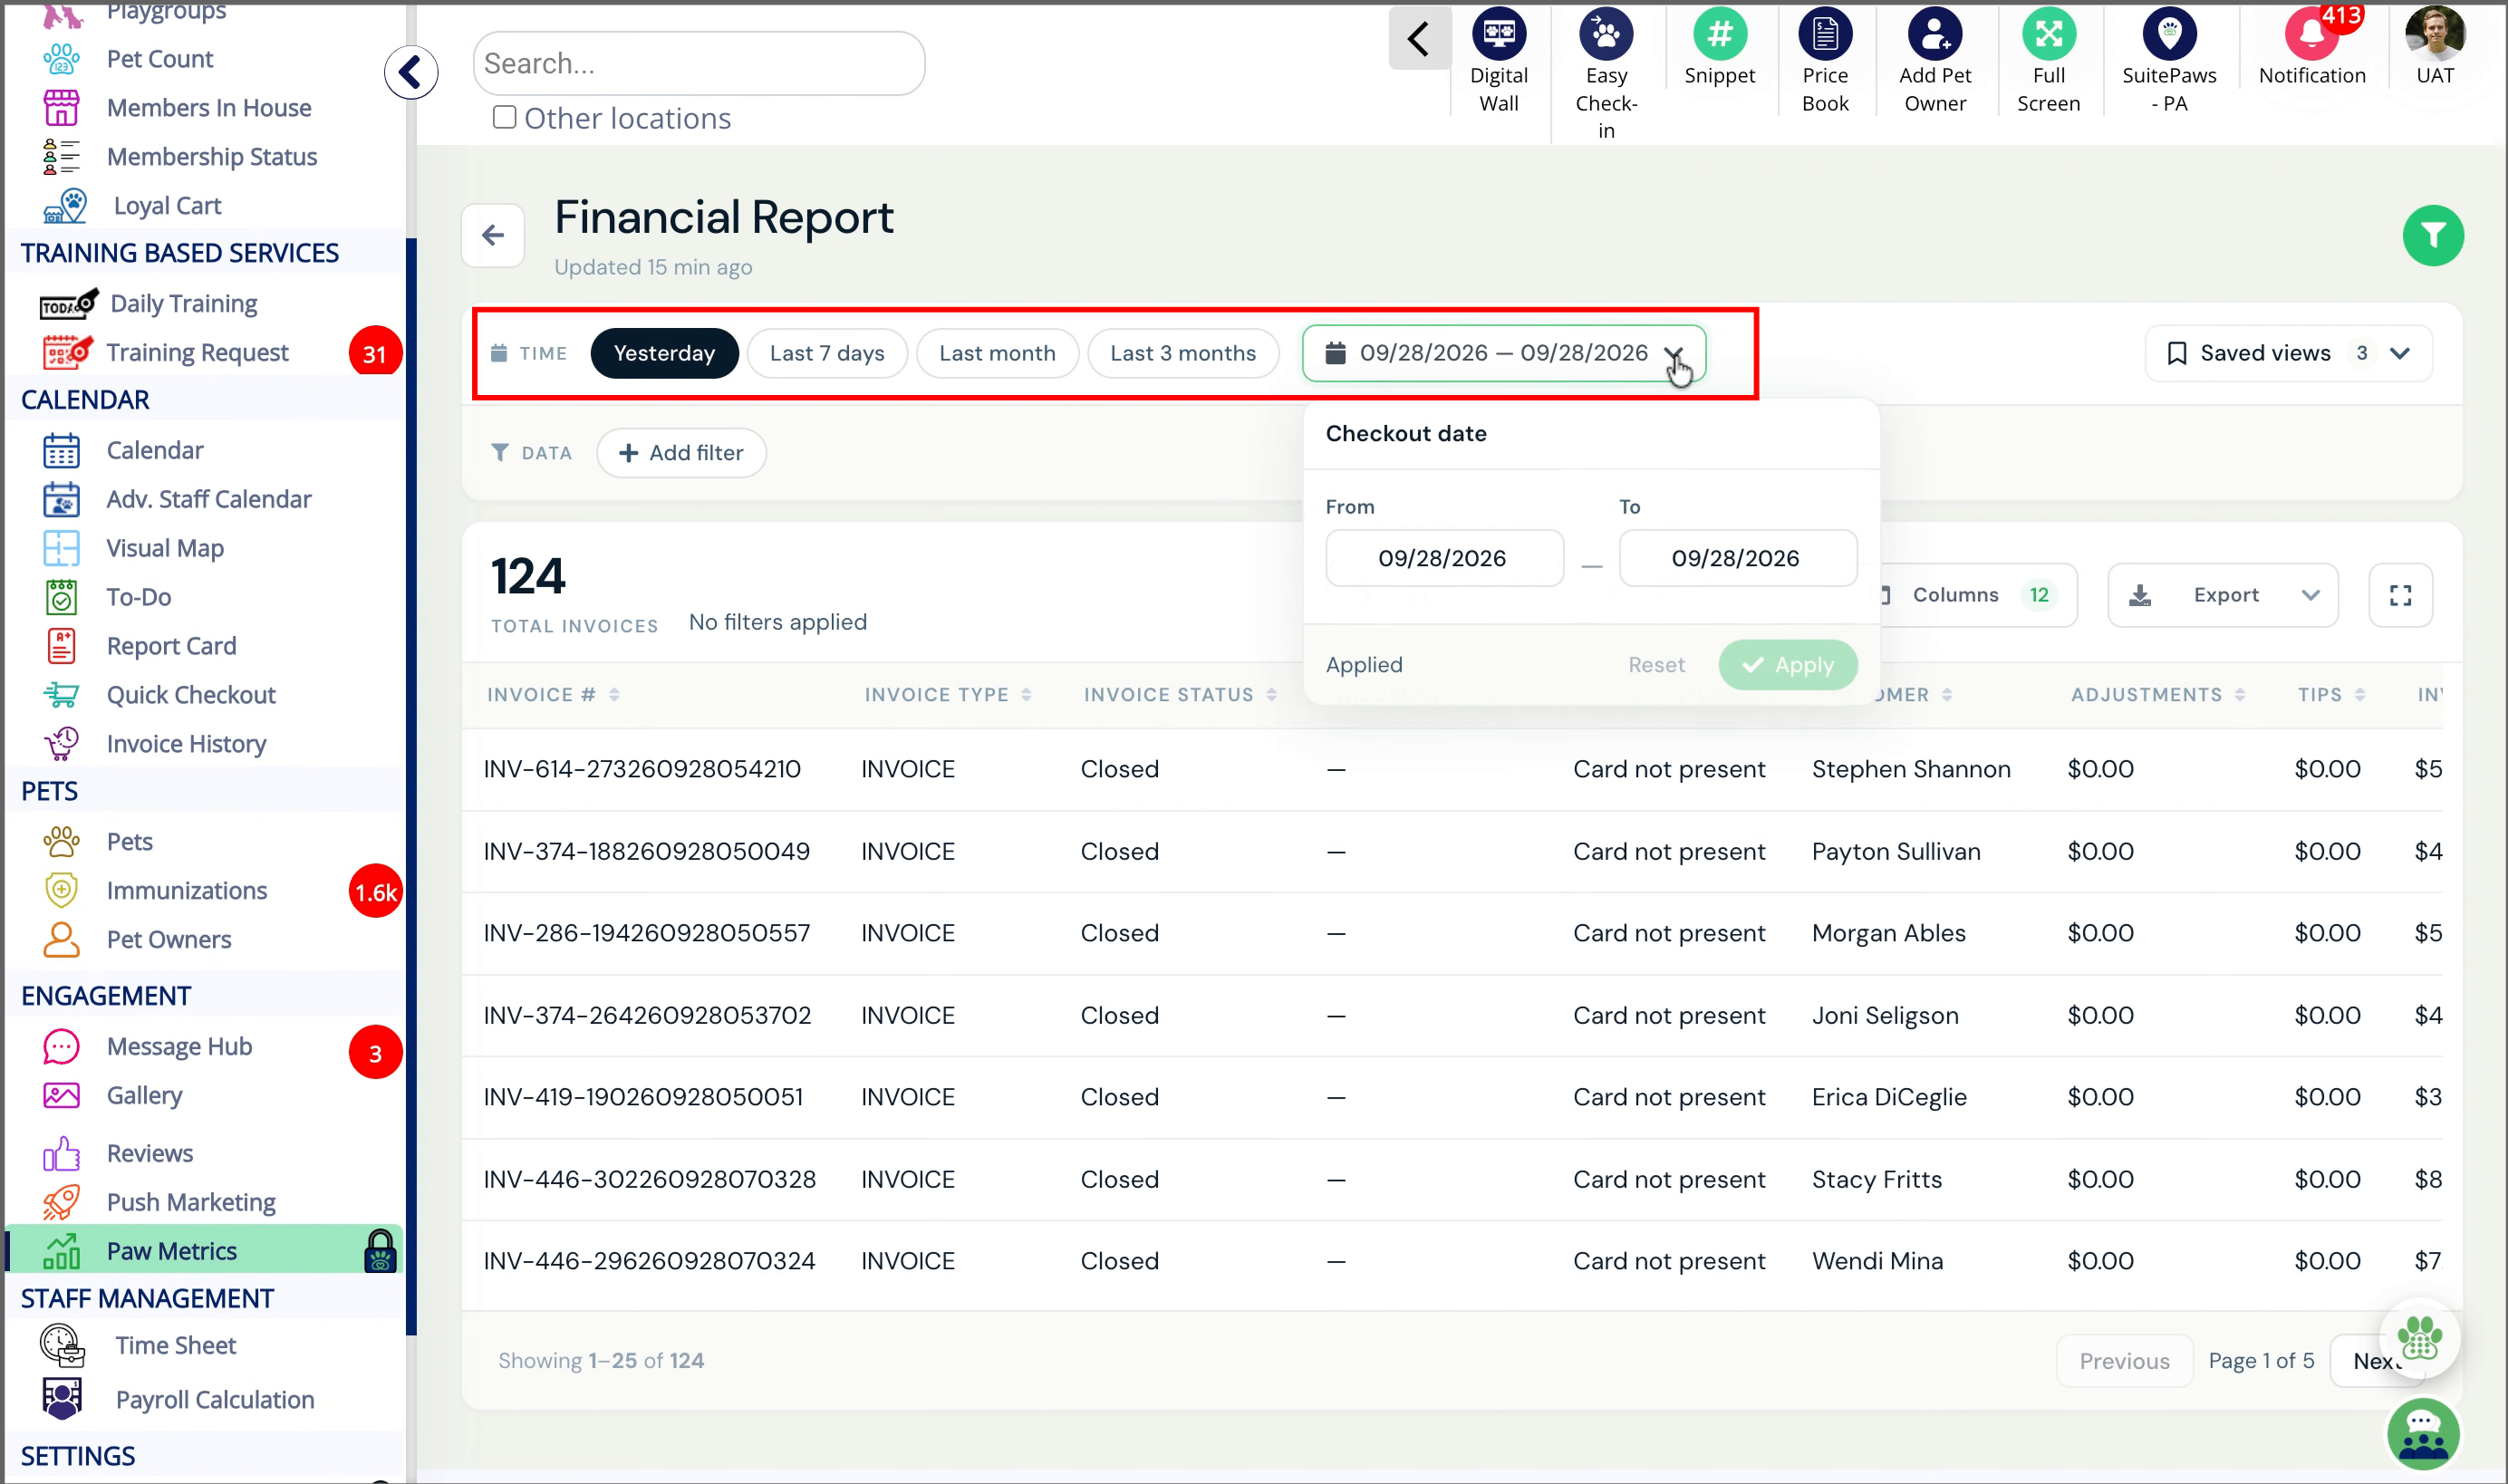
Task: Click Reset in Checkout date popup
Action: tap(1655, 665)
